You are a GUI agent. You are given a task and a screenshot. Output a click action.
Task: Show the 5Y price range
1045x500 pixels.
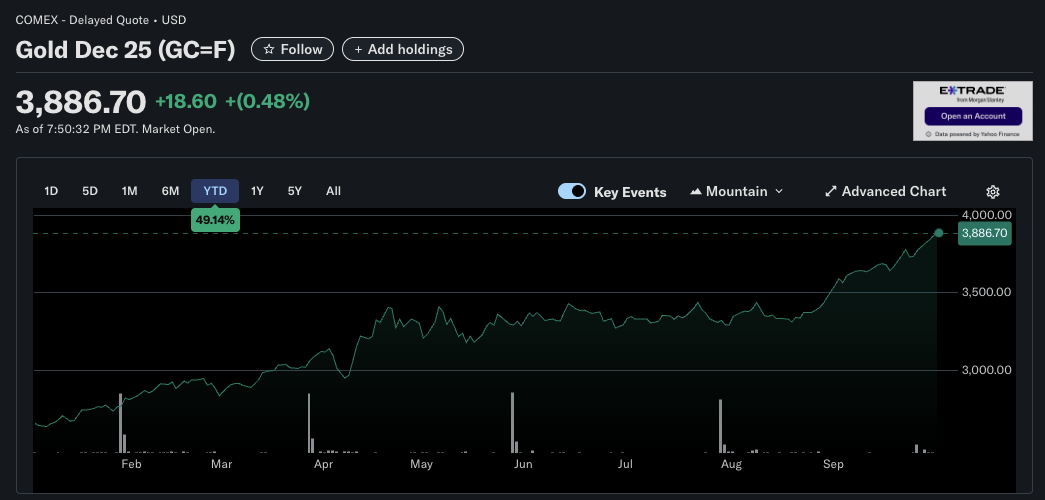coord(294,191)
